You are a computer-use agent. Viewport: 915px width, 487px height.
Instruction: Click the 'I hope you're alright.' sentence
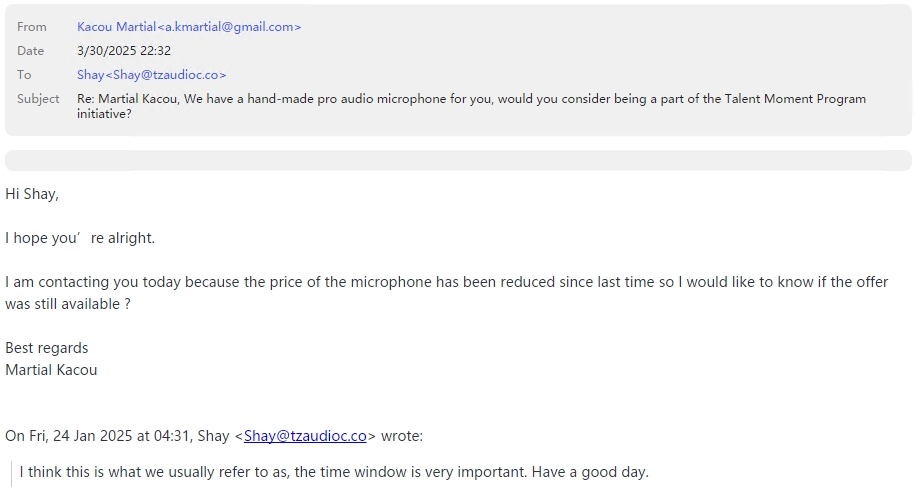click(80, 238)
